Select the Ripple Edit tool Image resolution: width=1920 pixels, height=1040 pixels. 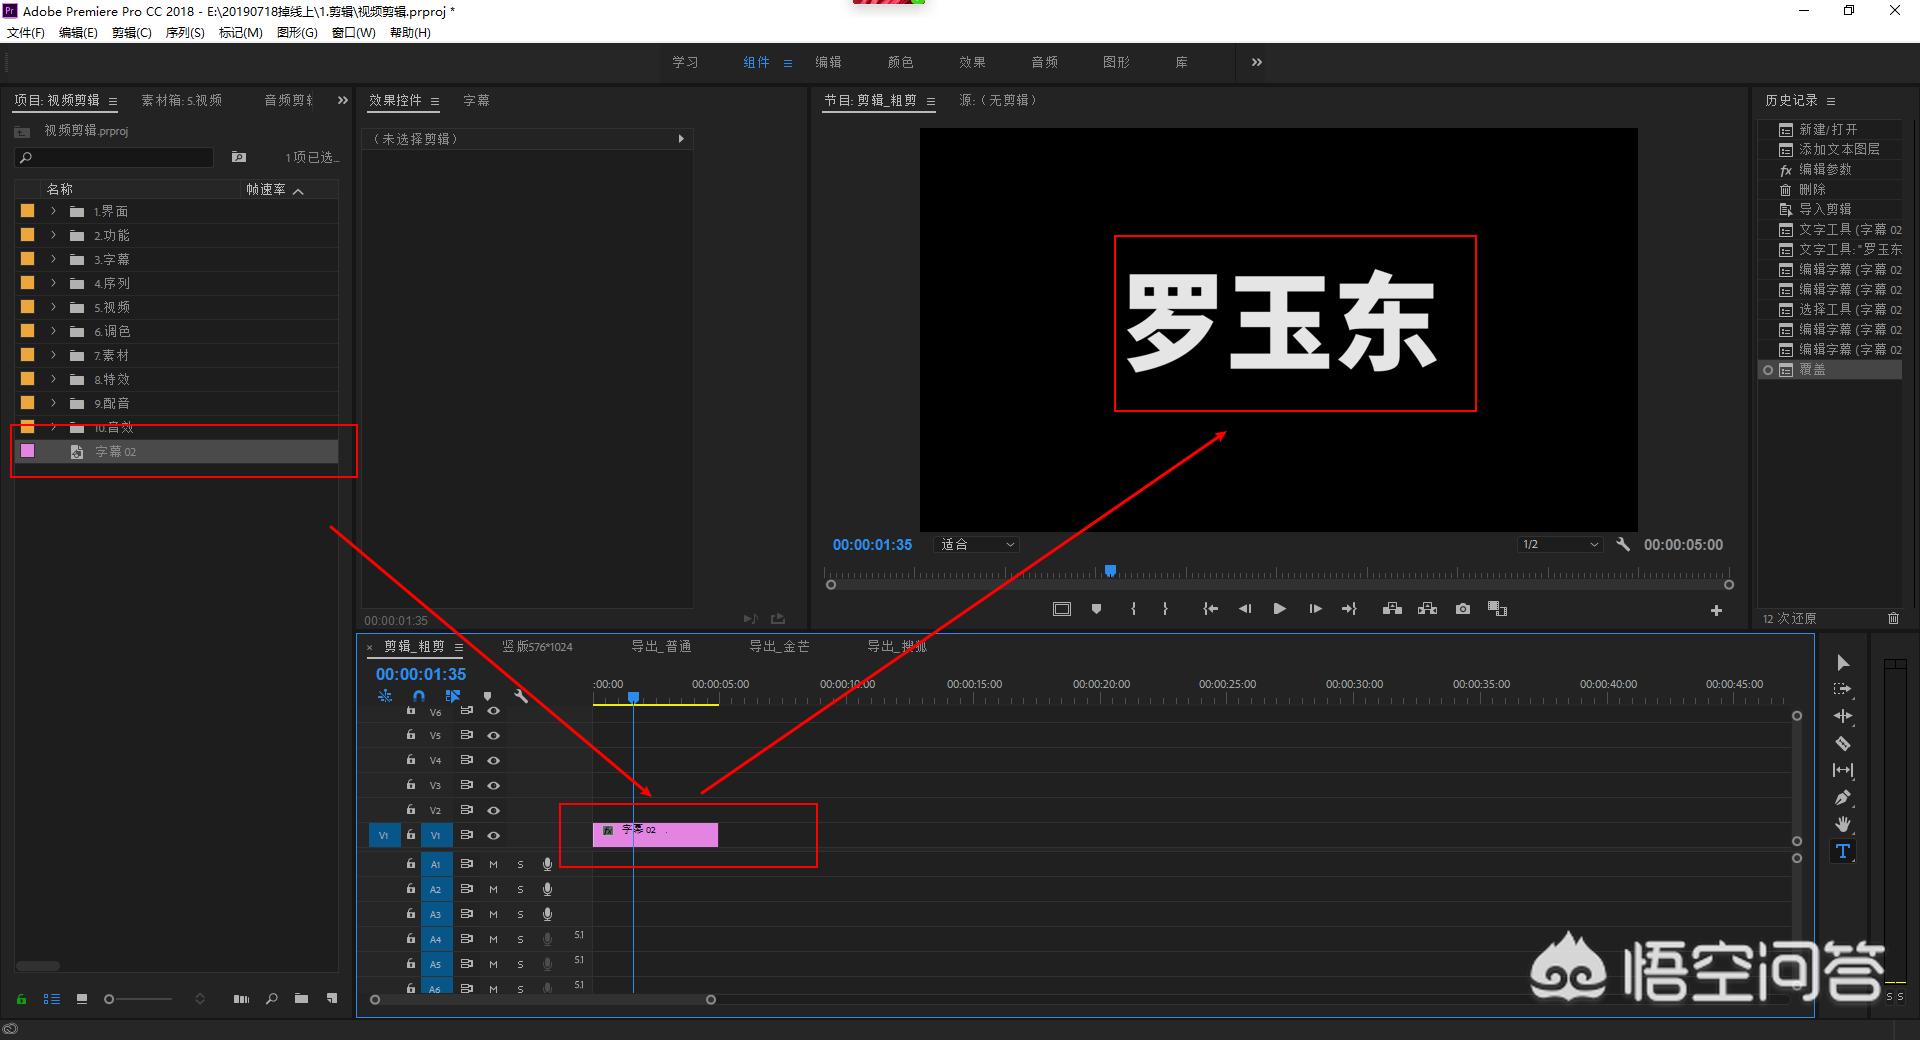1843,716
